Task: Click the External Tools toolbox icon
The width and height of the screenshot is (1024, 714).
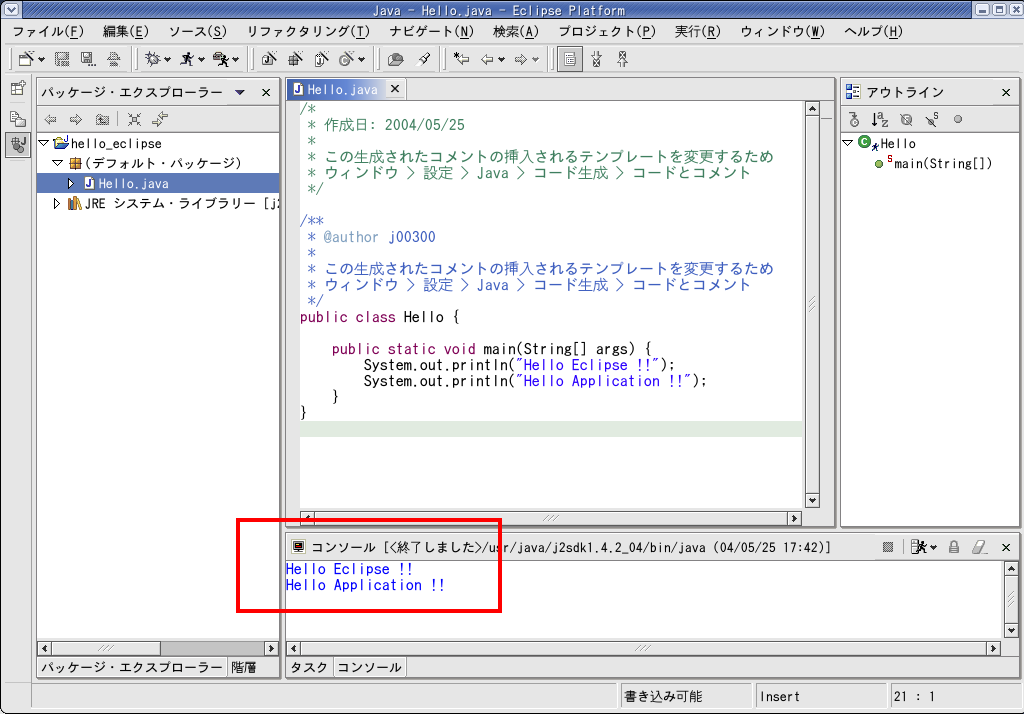Action: (221, 59)
